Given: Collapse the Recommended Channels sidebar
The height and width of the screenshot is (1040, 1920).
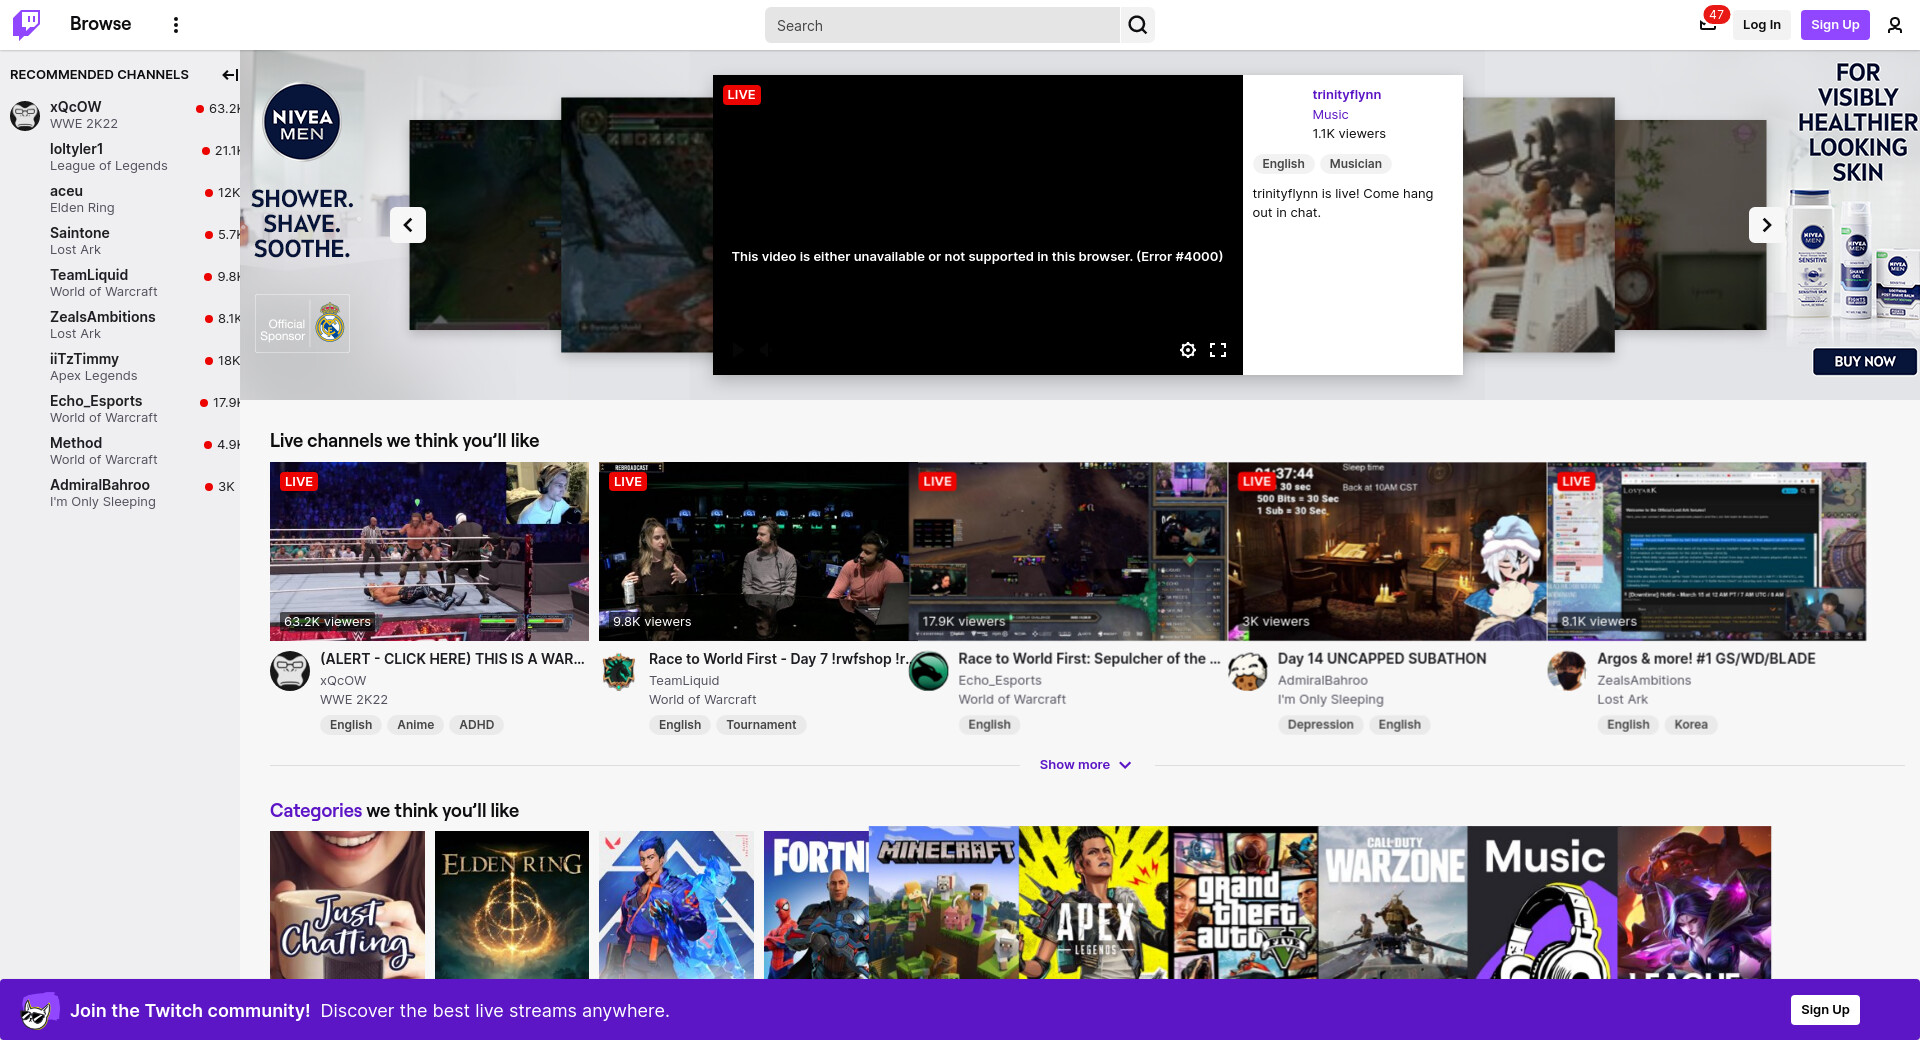Looking at the screenshot, I should pyautogui.click(x=229, y=75).
